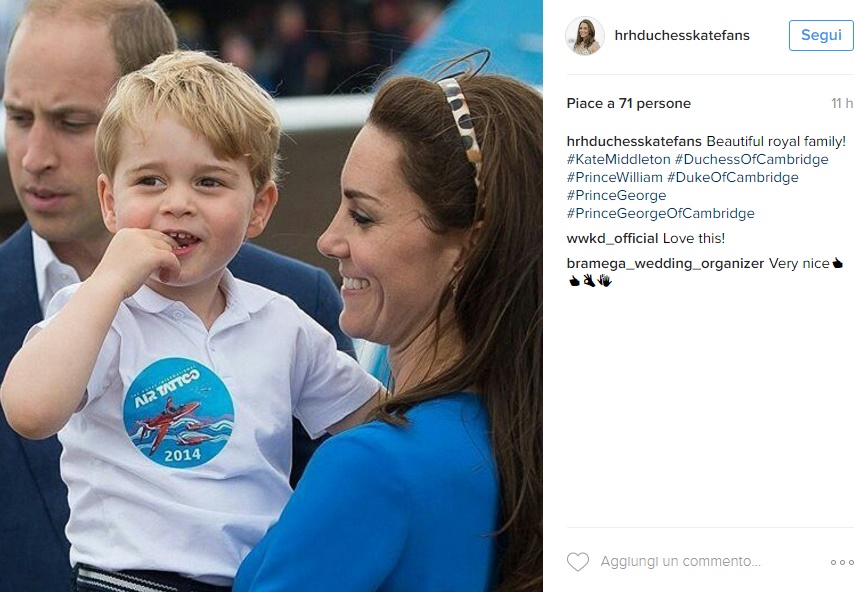Click the Air Tattoo 2014 sticker in photo

pos(179,412)
